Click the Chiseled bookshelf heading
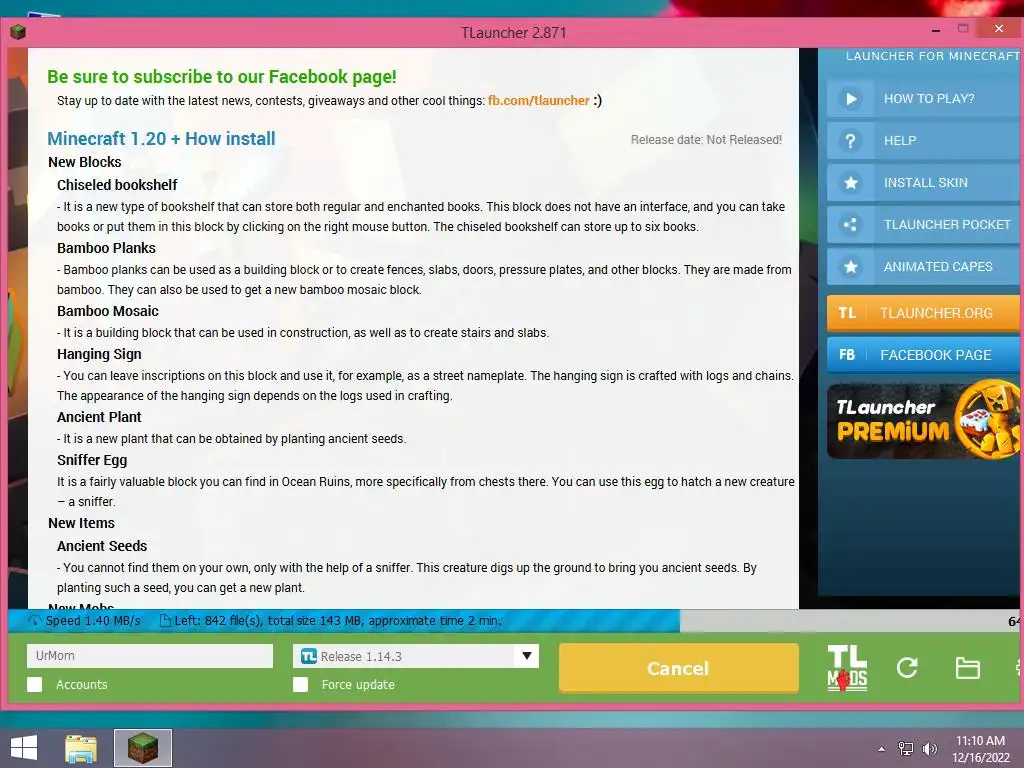 tap(117, 185)
